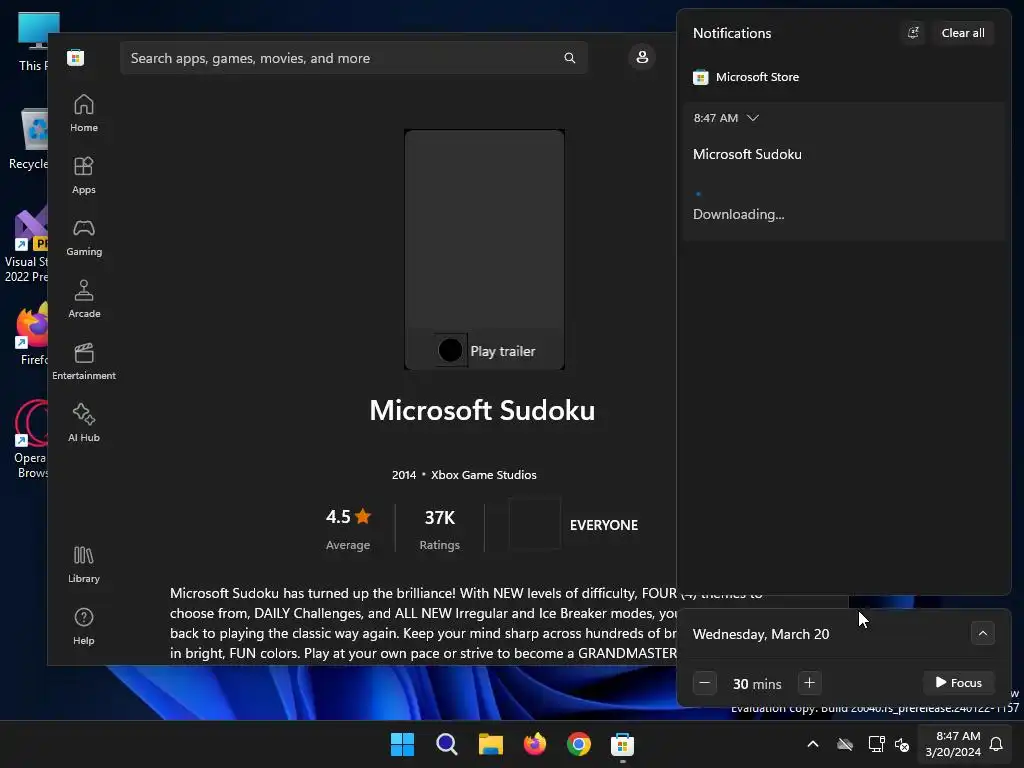Screen dimensions: 1024x768
Task: Click the Store search input field
Action: coord(353,58)
